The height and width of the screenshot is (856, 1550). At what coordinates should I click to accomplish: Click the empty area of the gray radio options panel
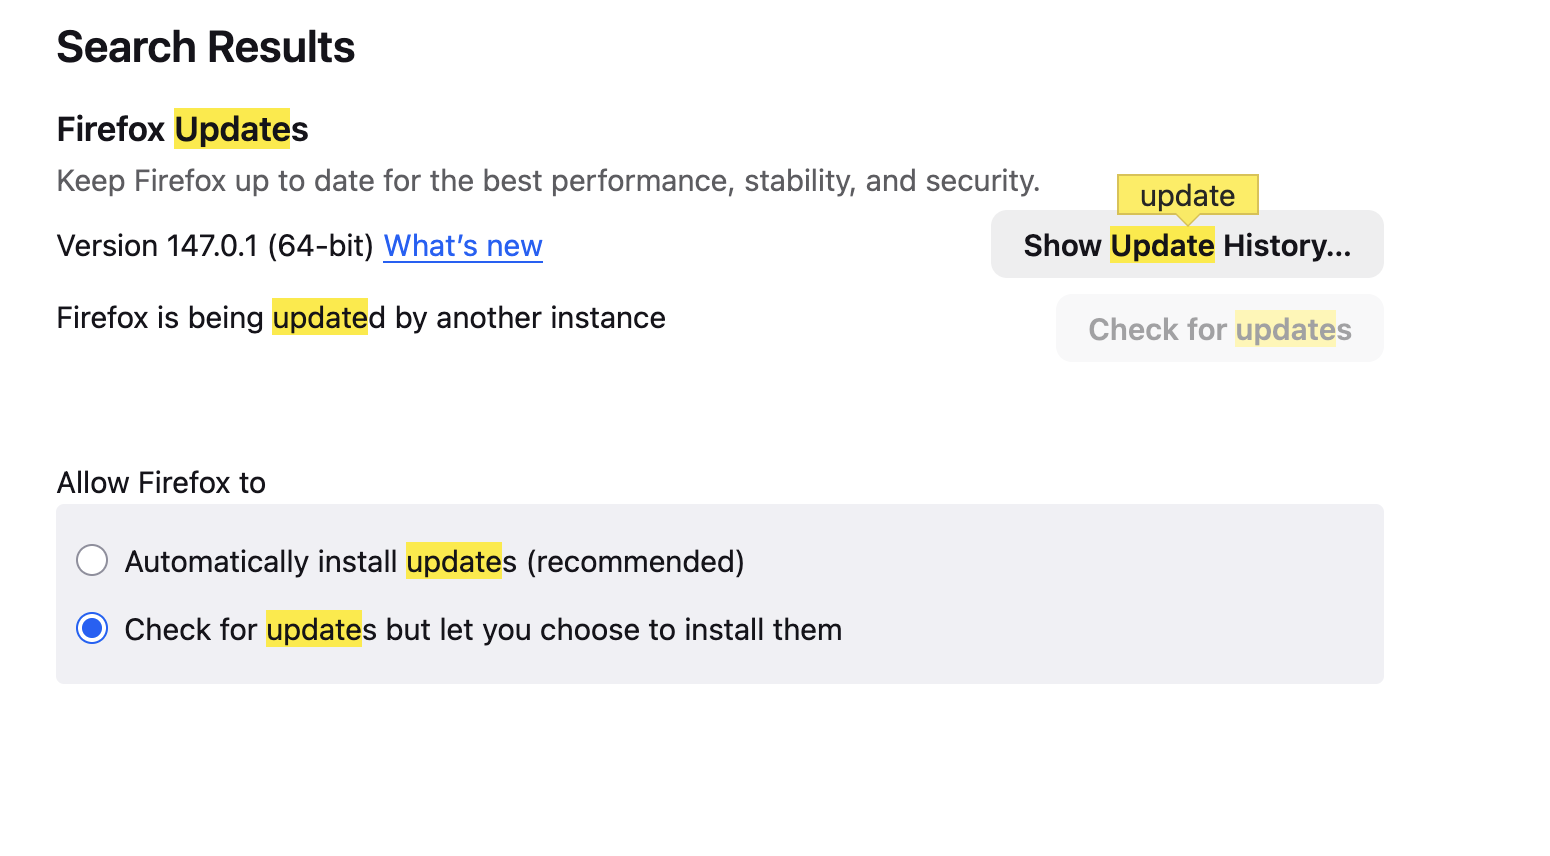click(1100, 595)
